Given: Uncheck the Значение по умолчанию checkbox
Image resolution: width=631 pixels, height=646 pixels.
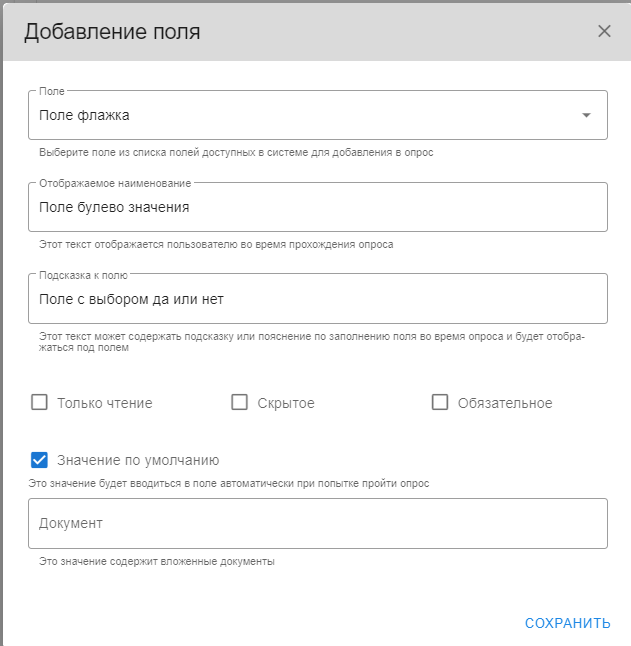Looking at the screenshot, I should pos(40,460).
